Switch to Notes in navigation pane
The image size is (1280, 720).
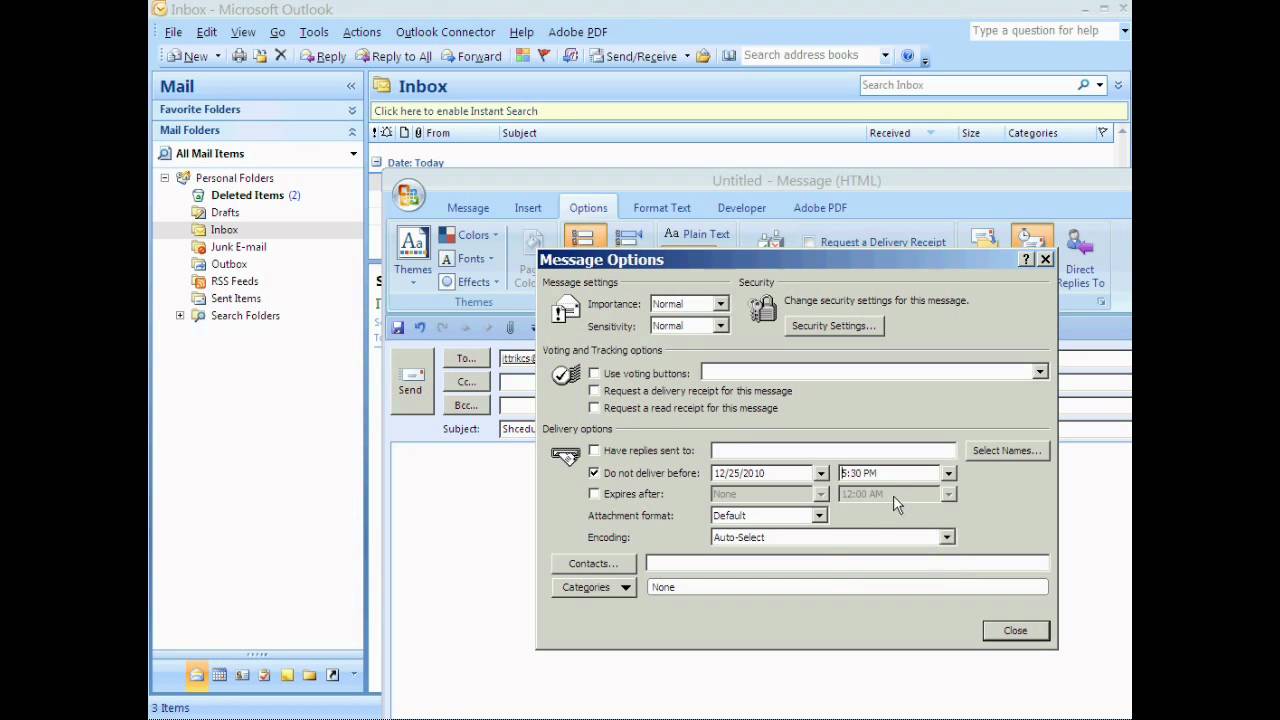pyautogui.click(x=287, y=675)
